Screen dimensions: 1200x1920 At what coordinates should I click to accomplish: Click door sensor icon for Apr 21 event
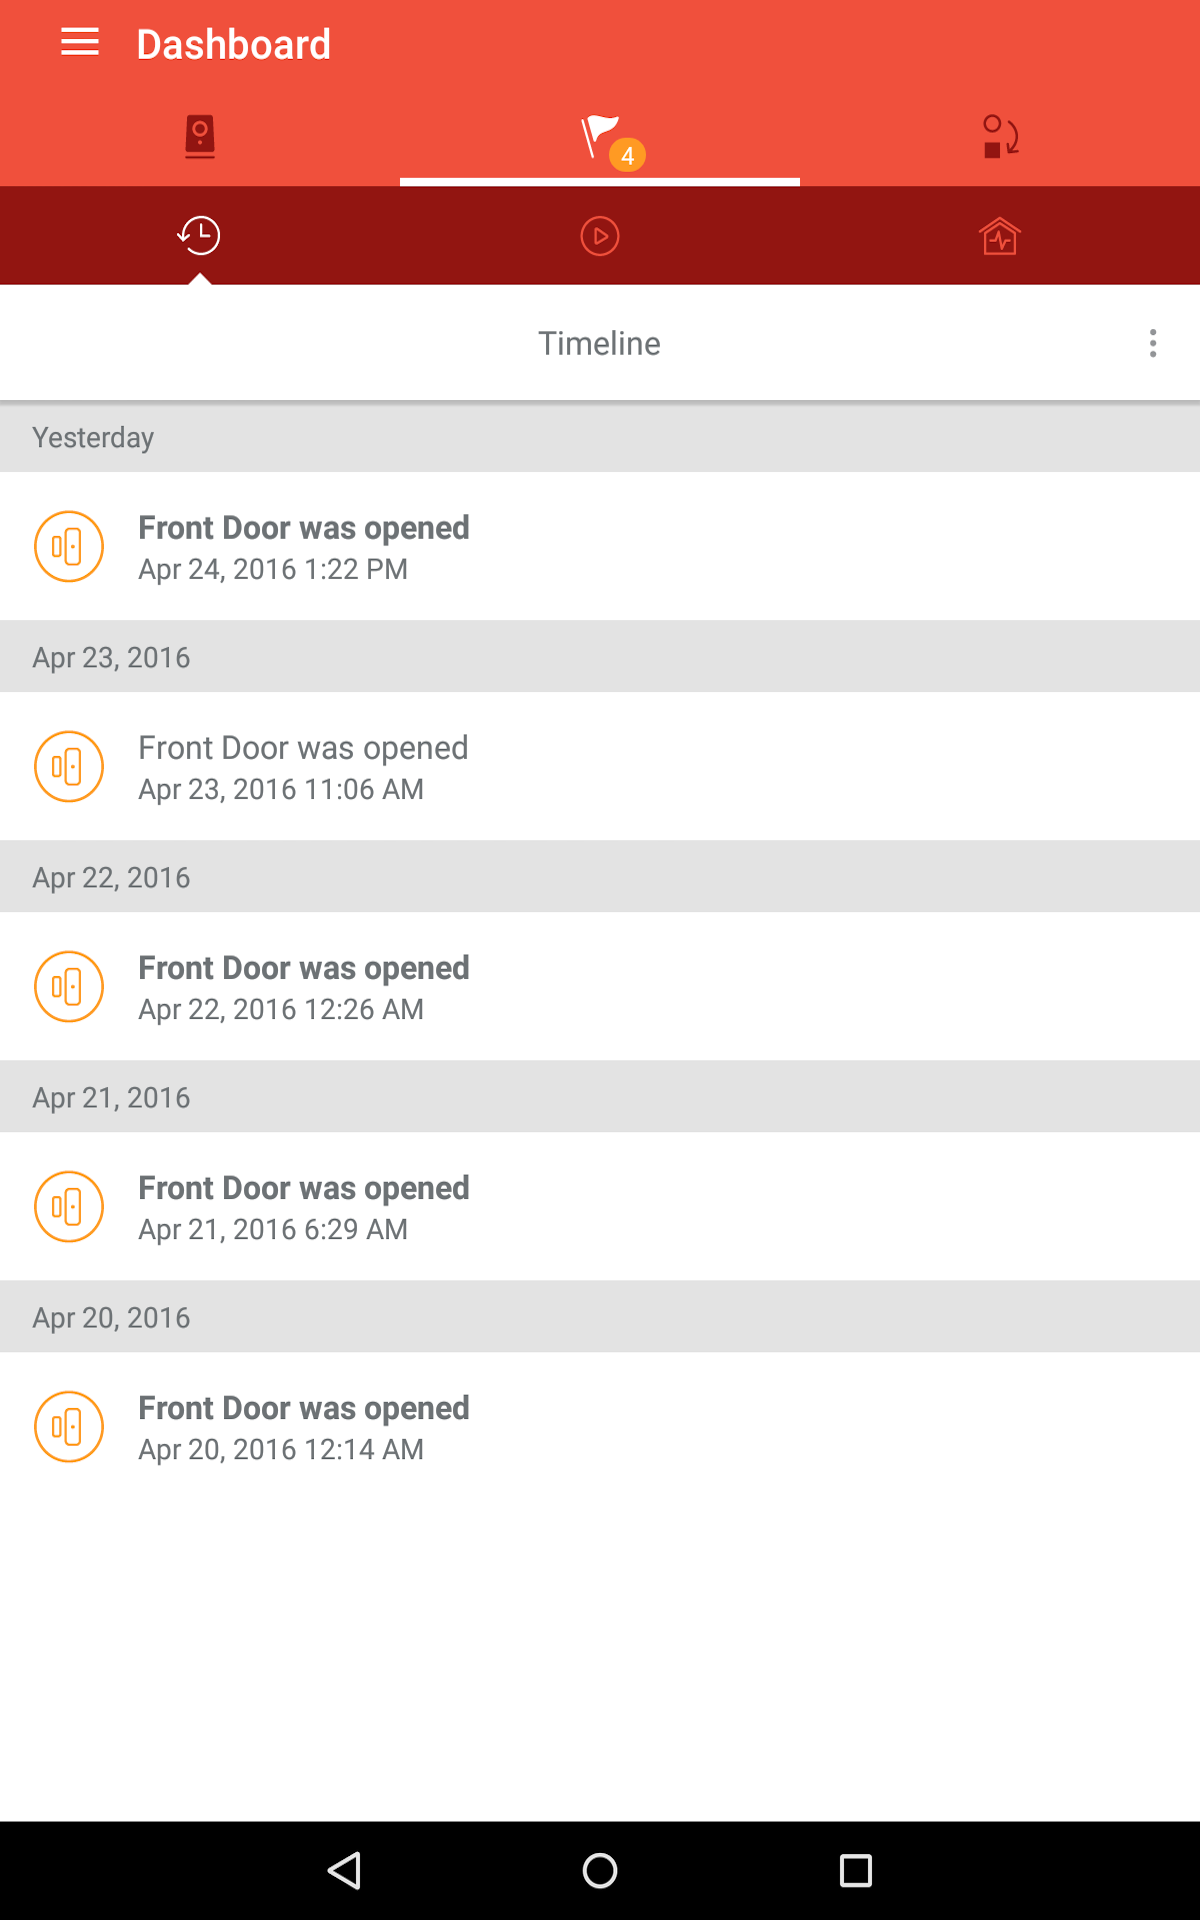(x=69, y=1207)
